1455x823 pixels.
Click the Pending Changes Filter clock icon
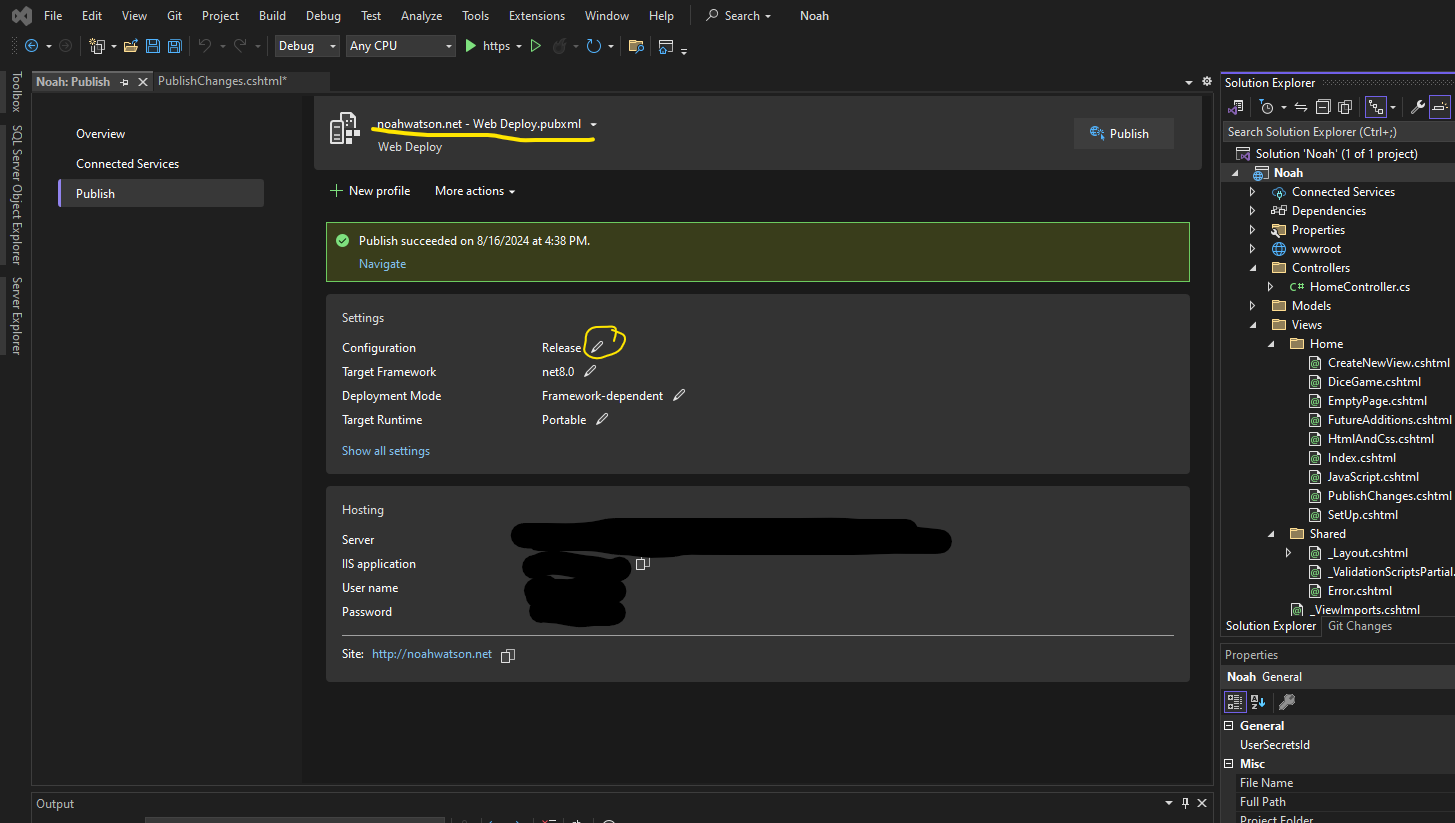click(1267, 107)
